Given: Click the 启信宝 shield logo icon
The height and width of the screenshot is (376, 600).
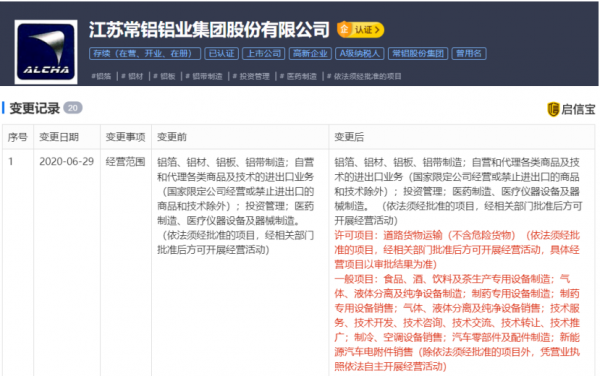Looking at the screenshot, I should tap(553, 109).
